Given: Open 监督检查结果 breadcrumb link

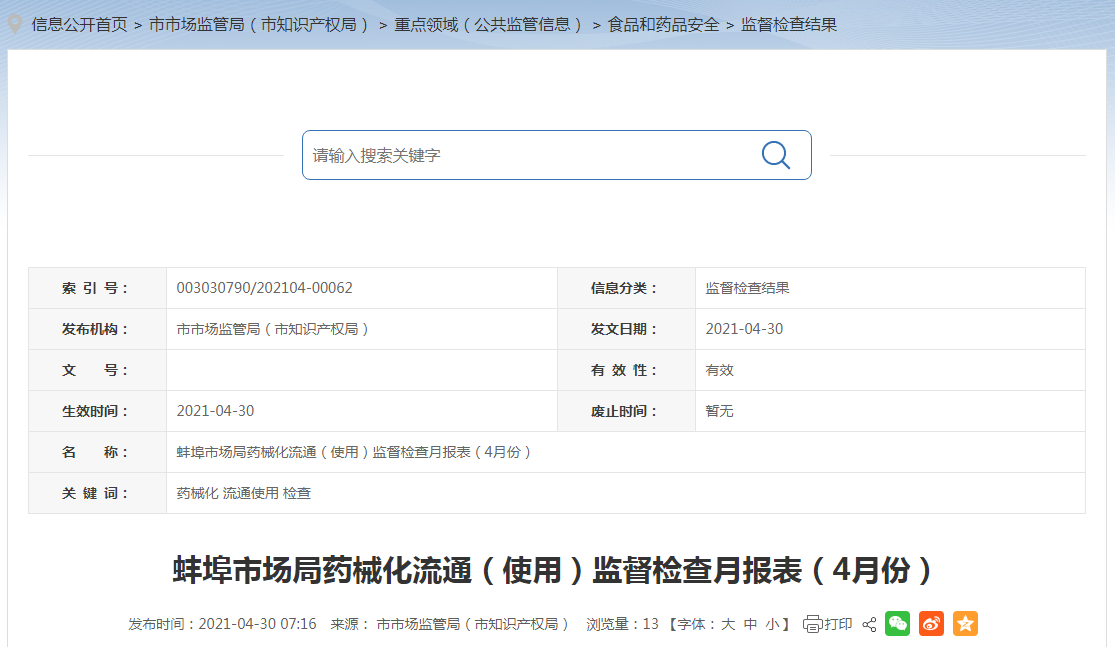Looking at the screenshot, I should pyautogui.click(x=789, y=25).
